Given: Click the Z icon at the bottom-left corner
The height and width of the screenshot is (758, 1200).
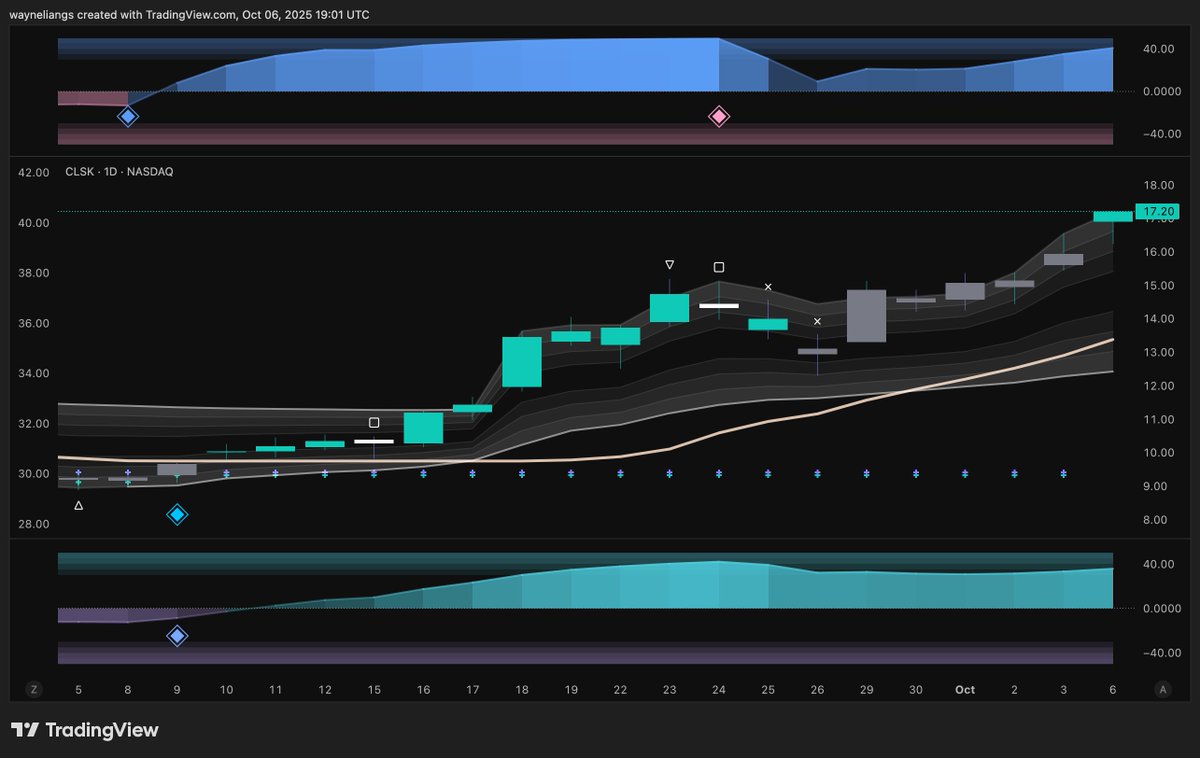Looking at the screenshot, I should tap(33, 689).
